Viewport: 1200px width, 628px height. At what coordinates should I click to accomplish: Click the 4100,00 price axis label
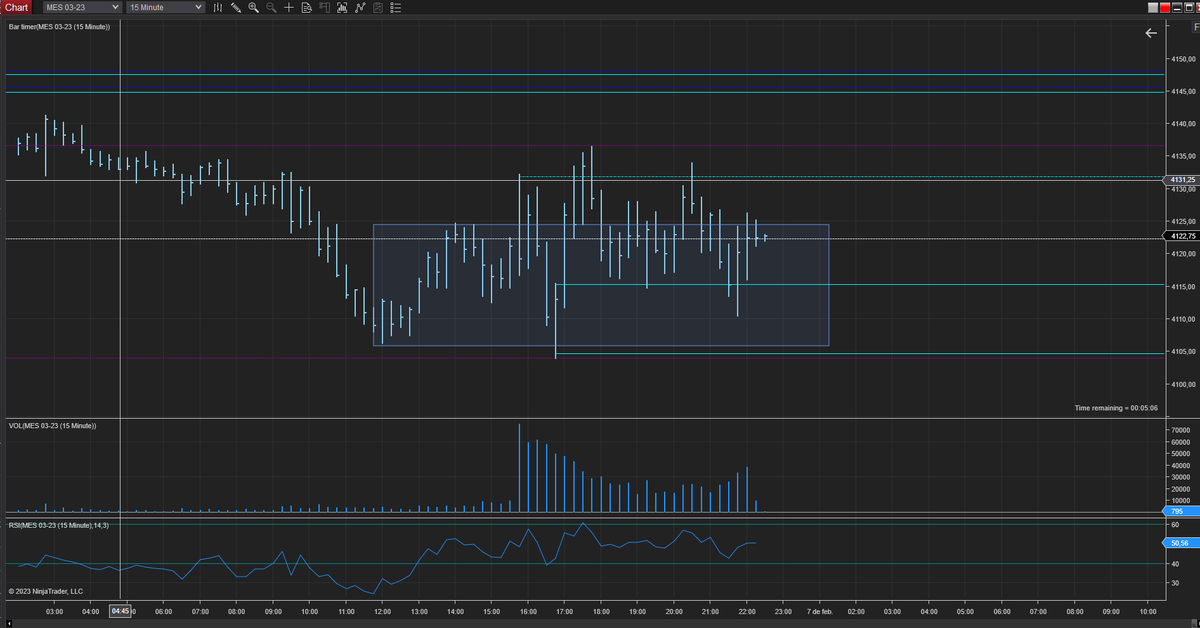(1184, 385)
